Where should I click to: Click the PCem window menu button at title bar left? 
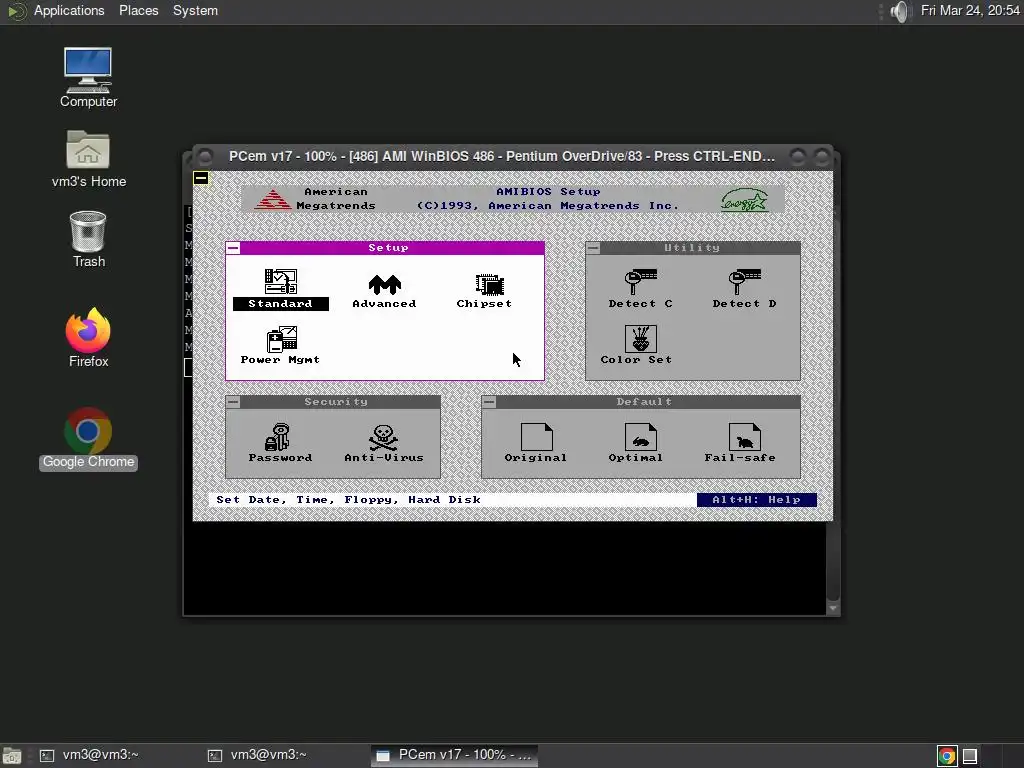click(x=205, y=157)
